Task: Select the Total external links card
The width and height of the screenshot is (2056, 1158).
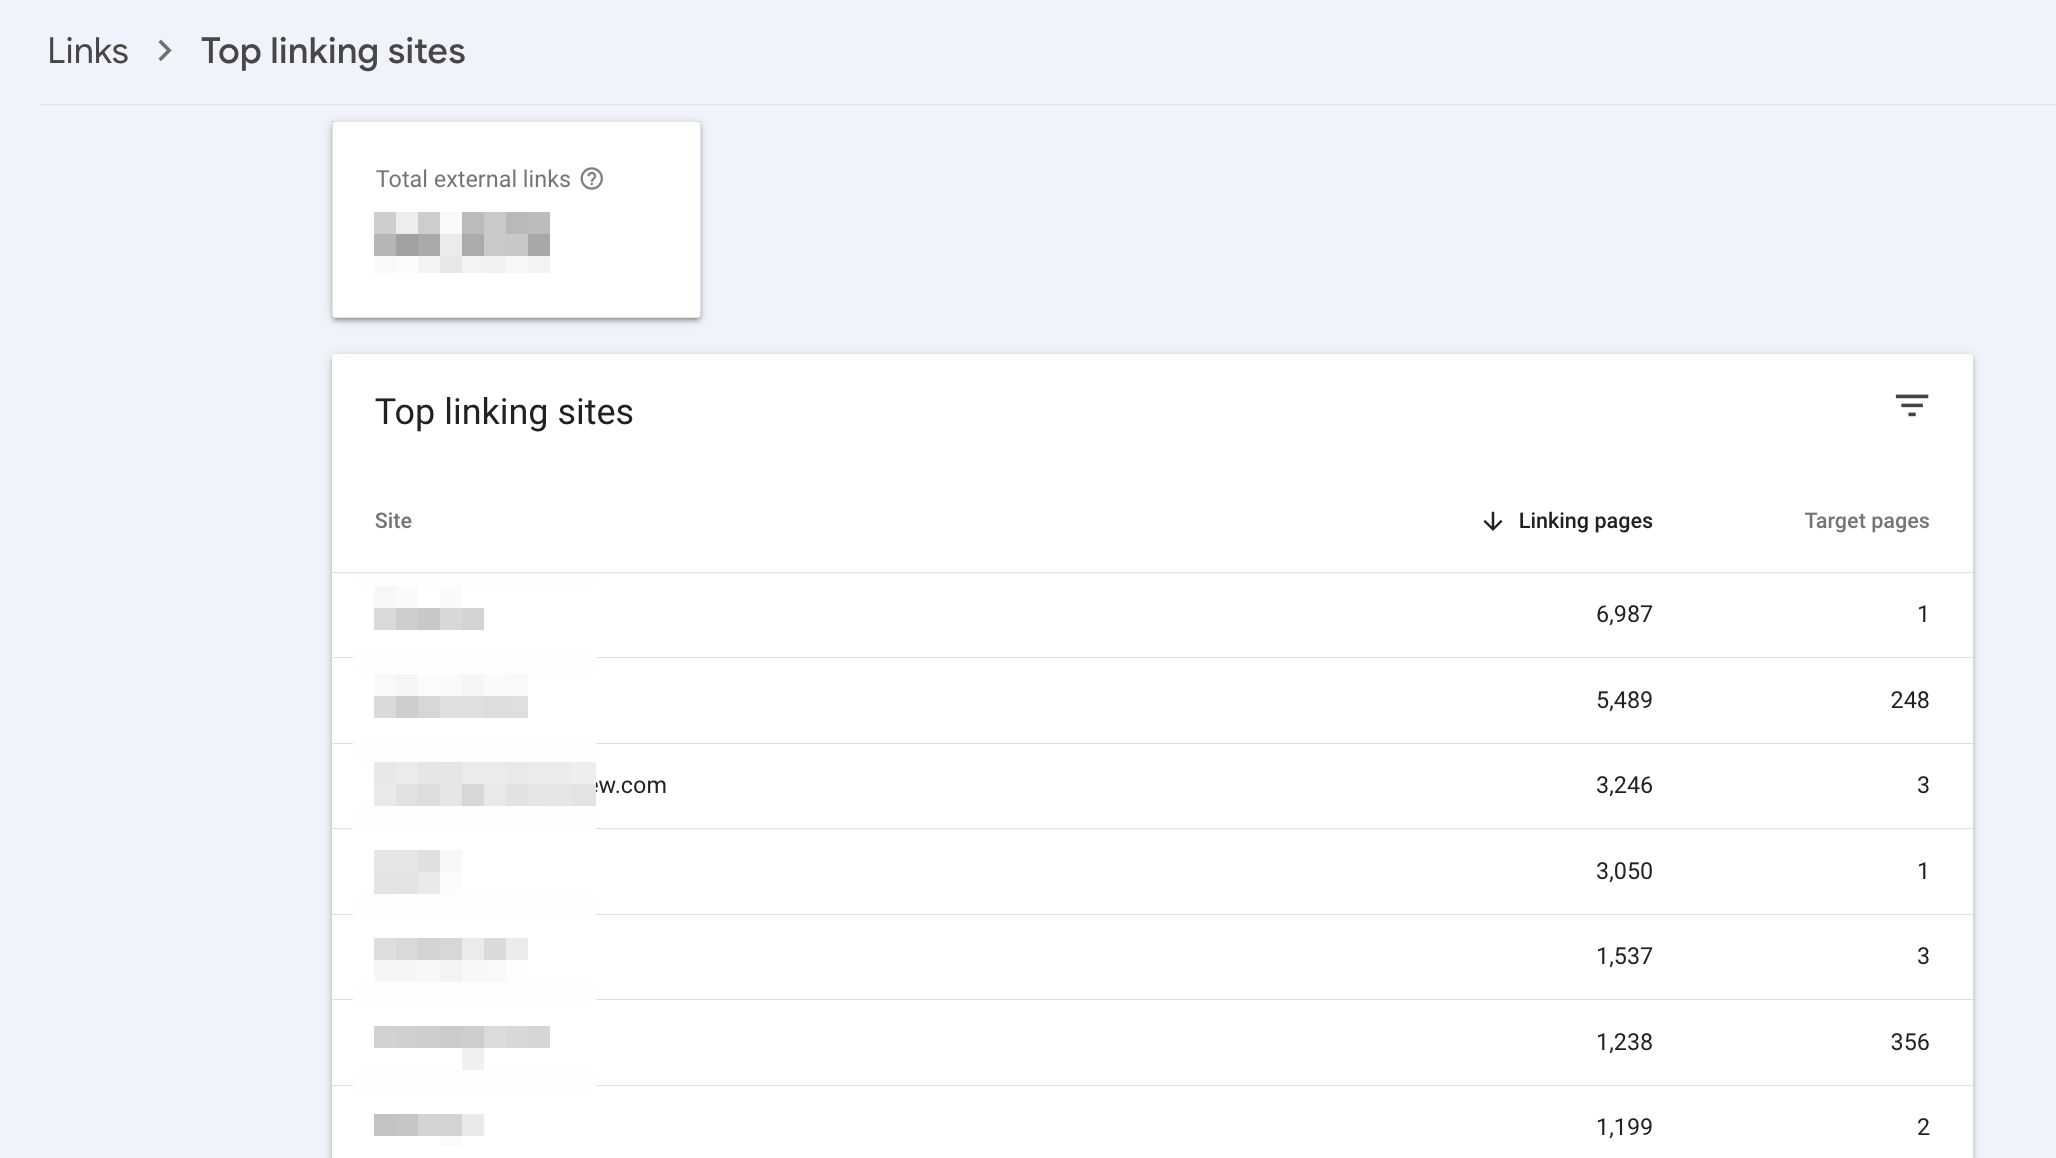Action: (516, 220)
